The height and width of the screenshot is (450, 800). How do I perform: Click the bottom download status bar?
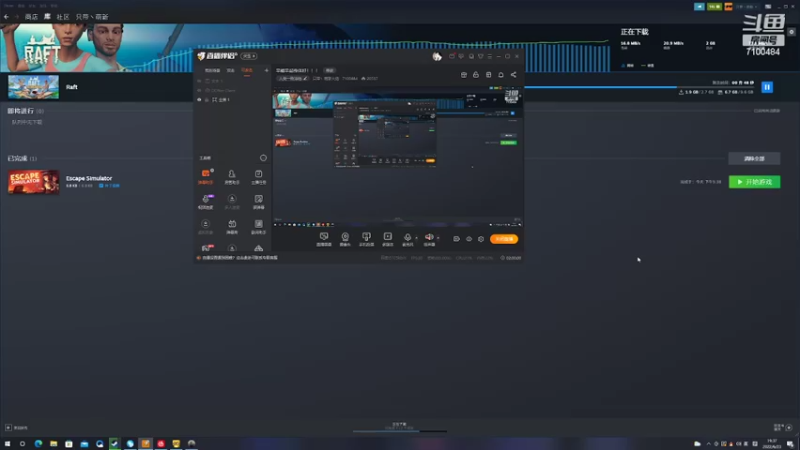pos(399,428)
